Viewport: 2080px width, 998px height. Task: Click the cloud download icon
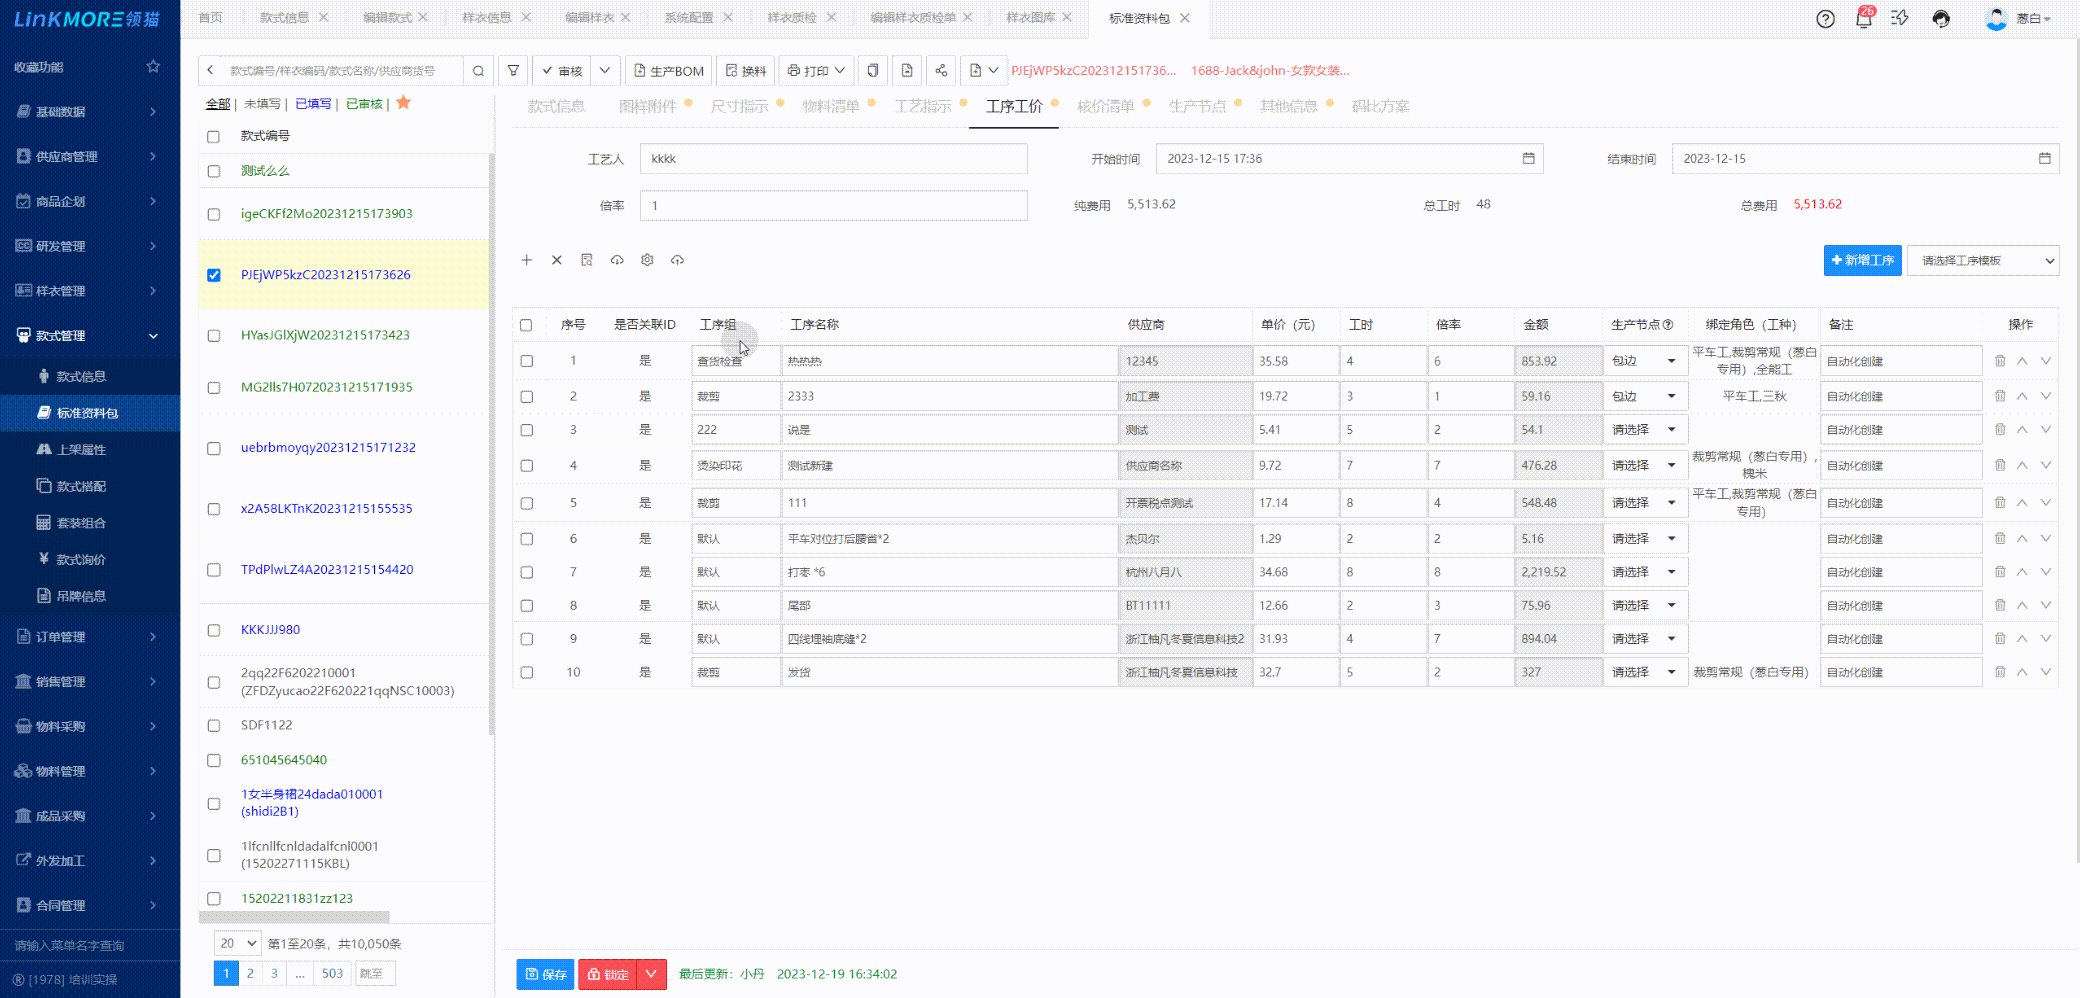pyautogui.click(x=617, y=260)
